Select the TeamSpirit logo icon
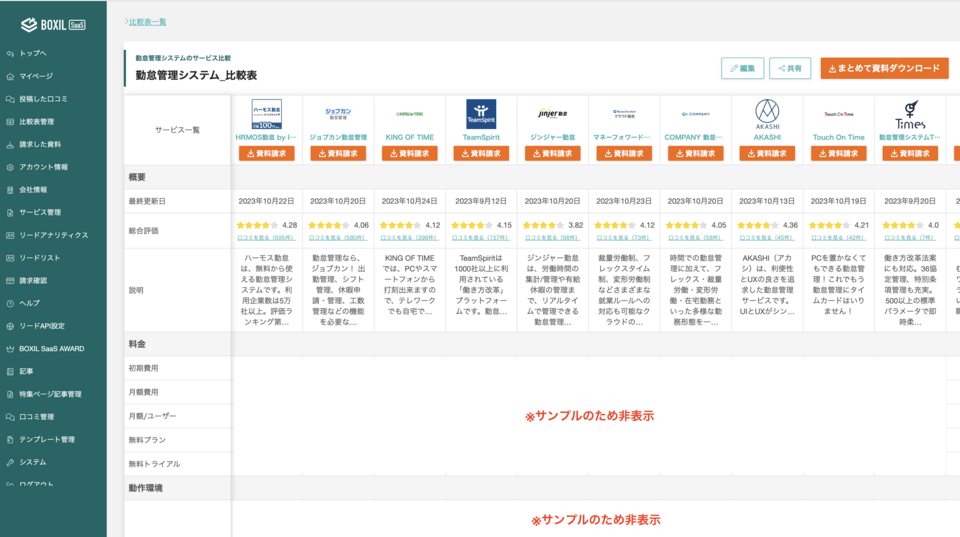This screenshot has height=537, width=960. 481,114
